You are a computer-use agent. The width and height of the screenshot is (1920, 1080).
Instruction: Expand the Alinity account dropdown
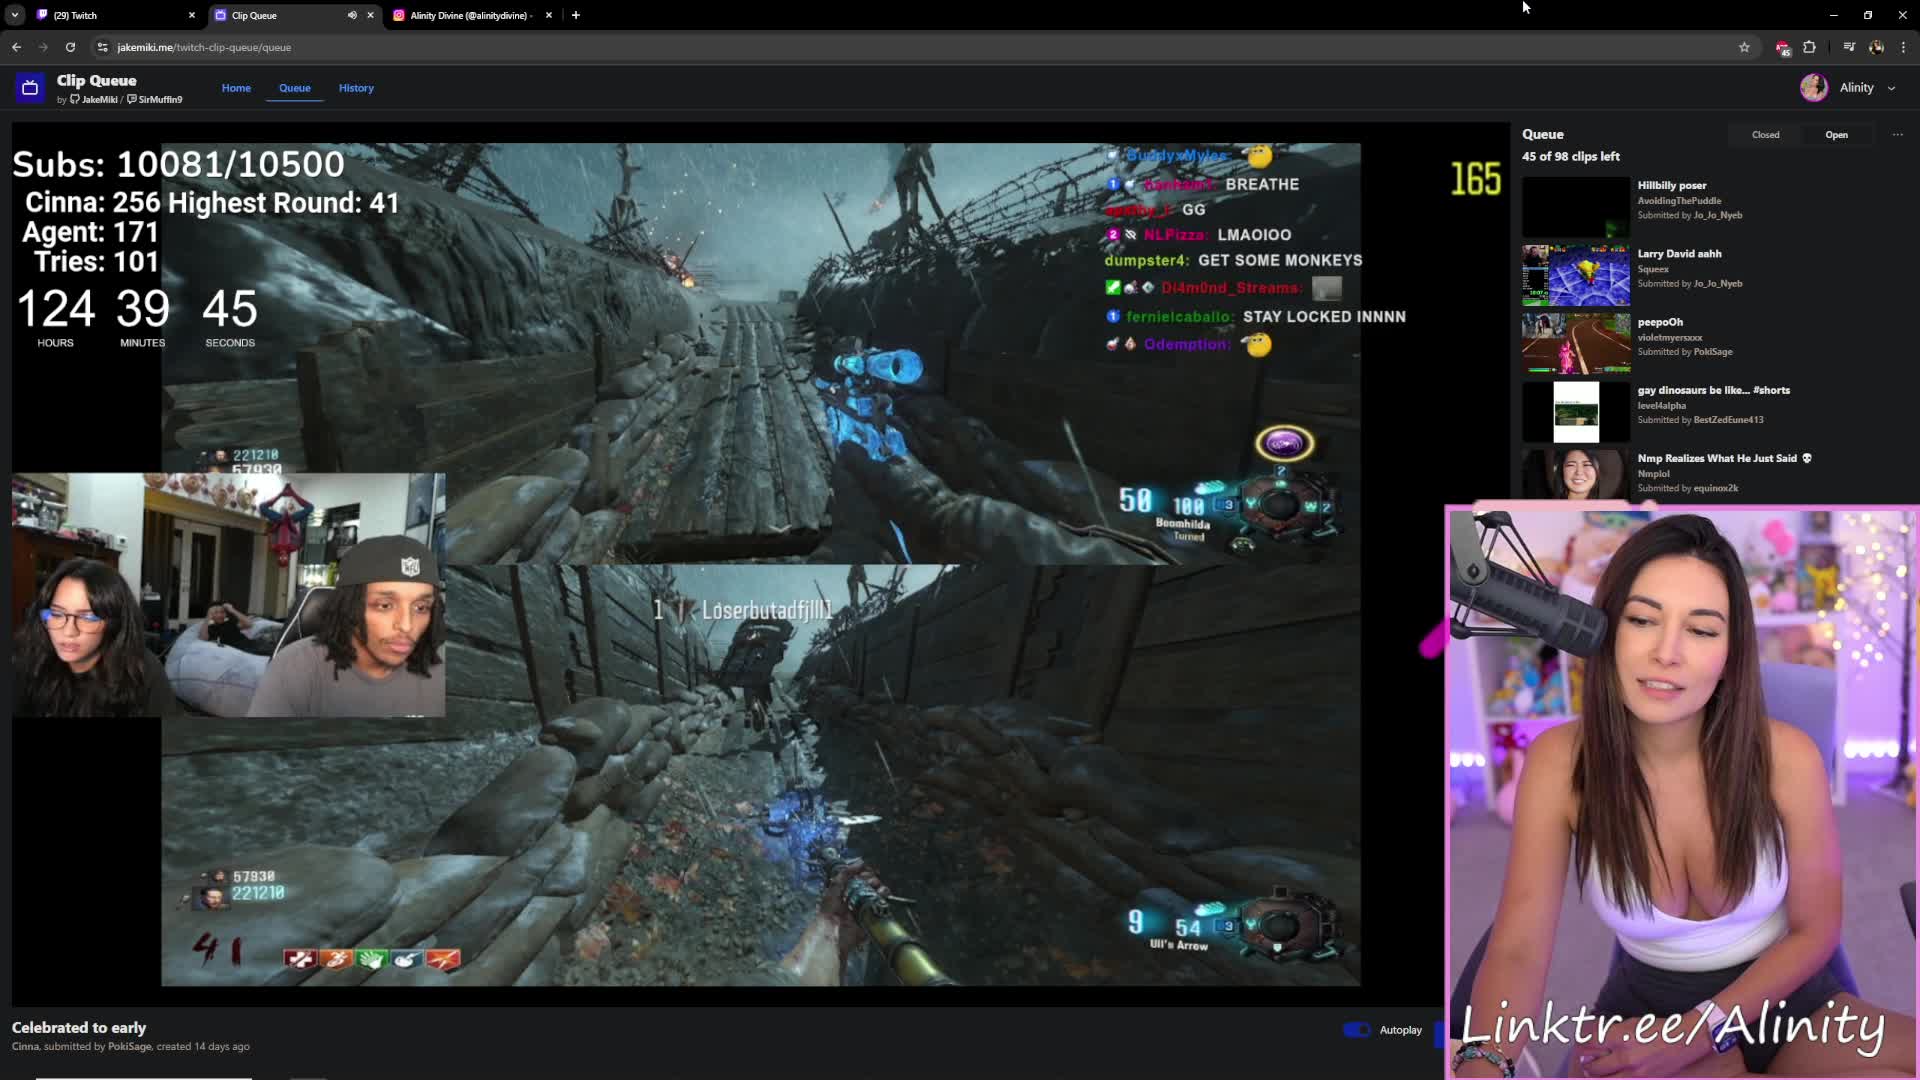tap(1891, 88)
